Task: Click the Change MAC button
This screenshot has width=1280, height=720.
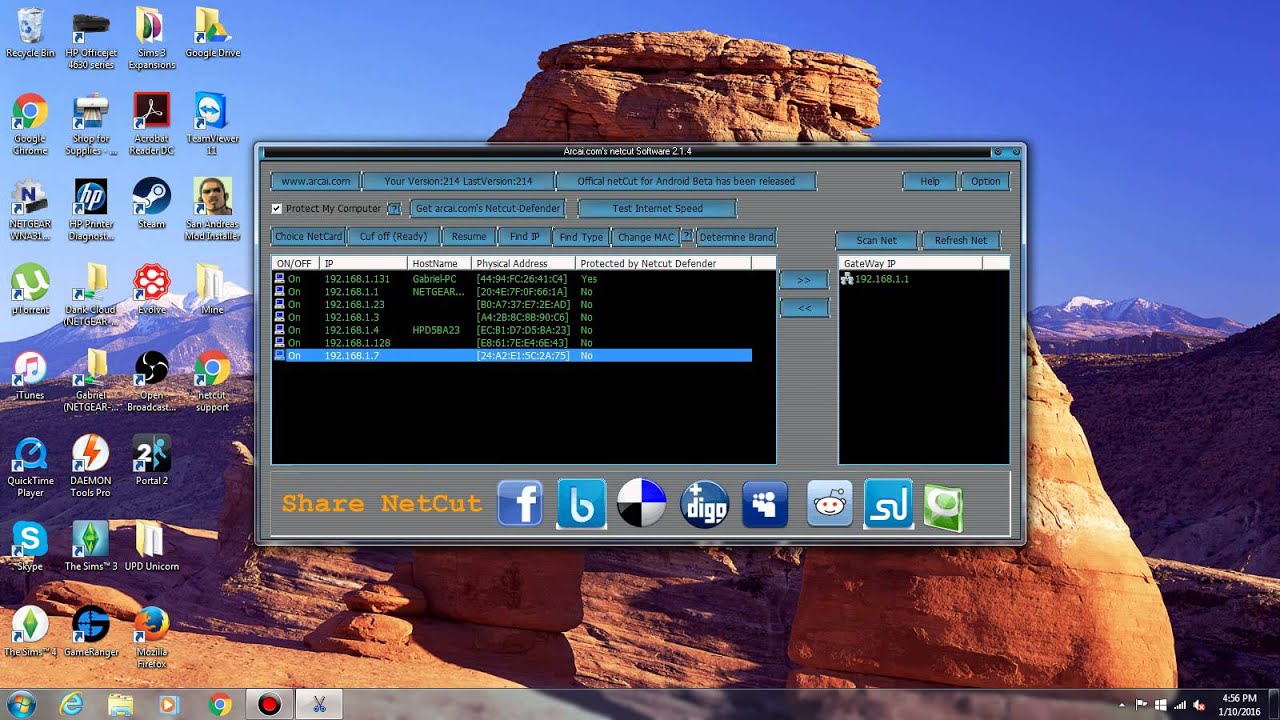Action: [x=646, y=237]
